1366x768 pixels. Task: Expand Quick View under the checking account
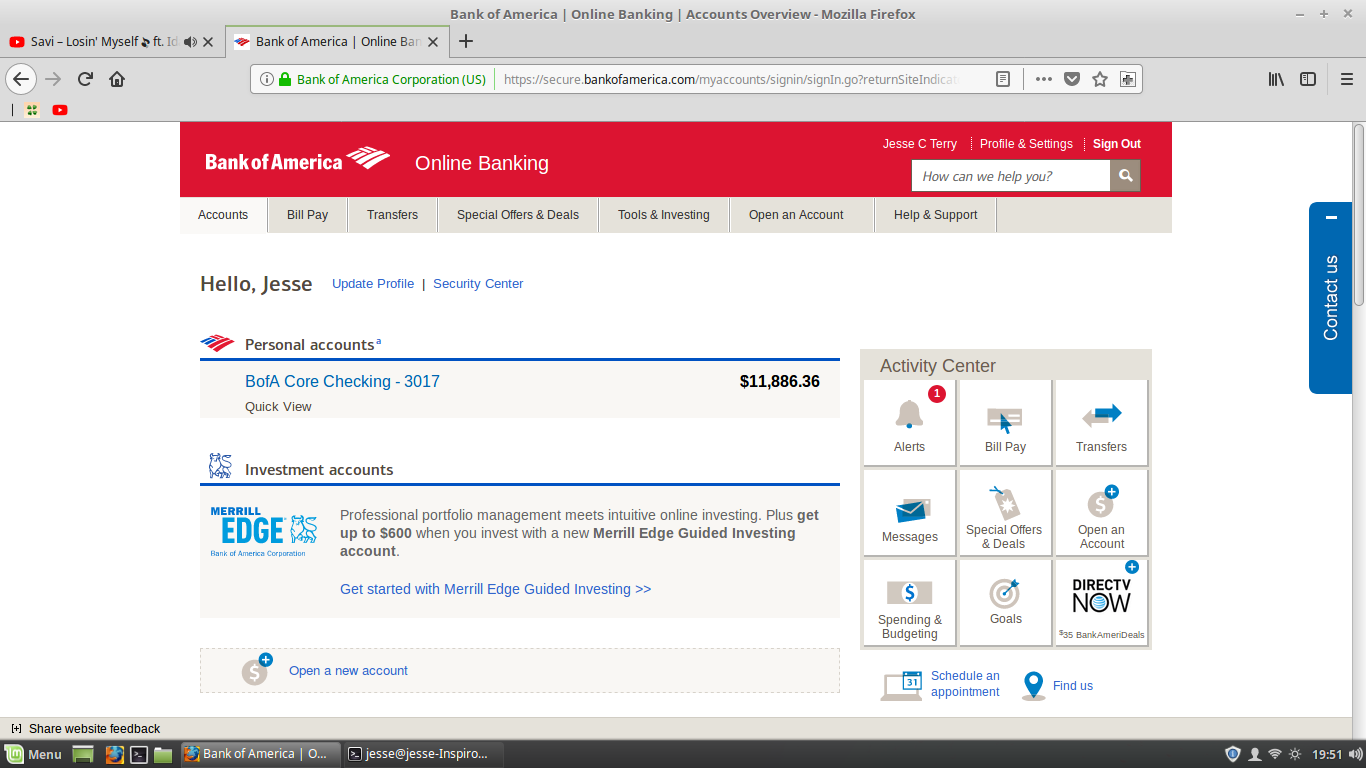click(278, 407)
